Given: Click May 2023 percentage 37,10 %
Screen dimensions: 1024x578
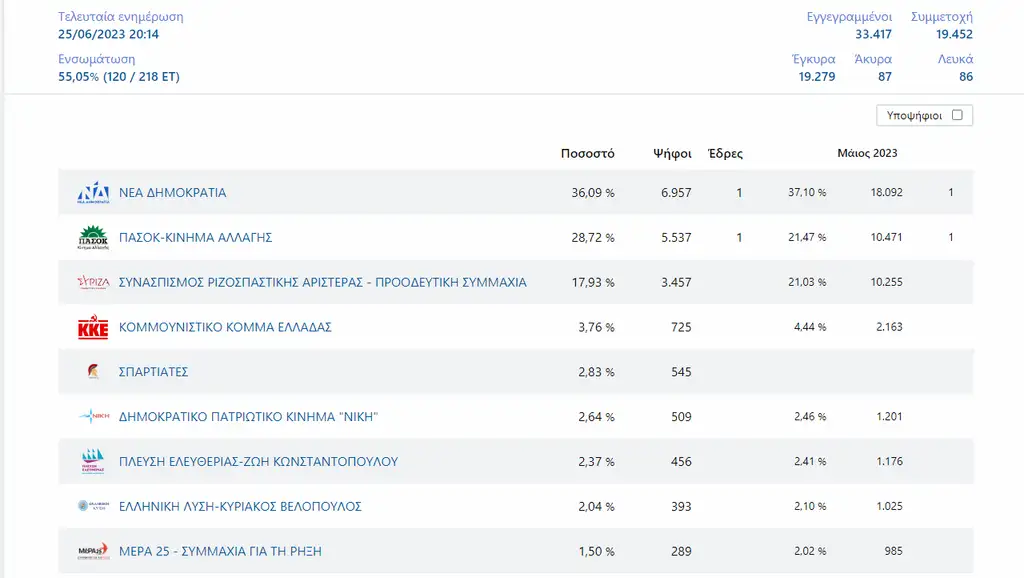Looking at the screenshot, I should pyautogui.click(x=807, y=192).
